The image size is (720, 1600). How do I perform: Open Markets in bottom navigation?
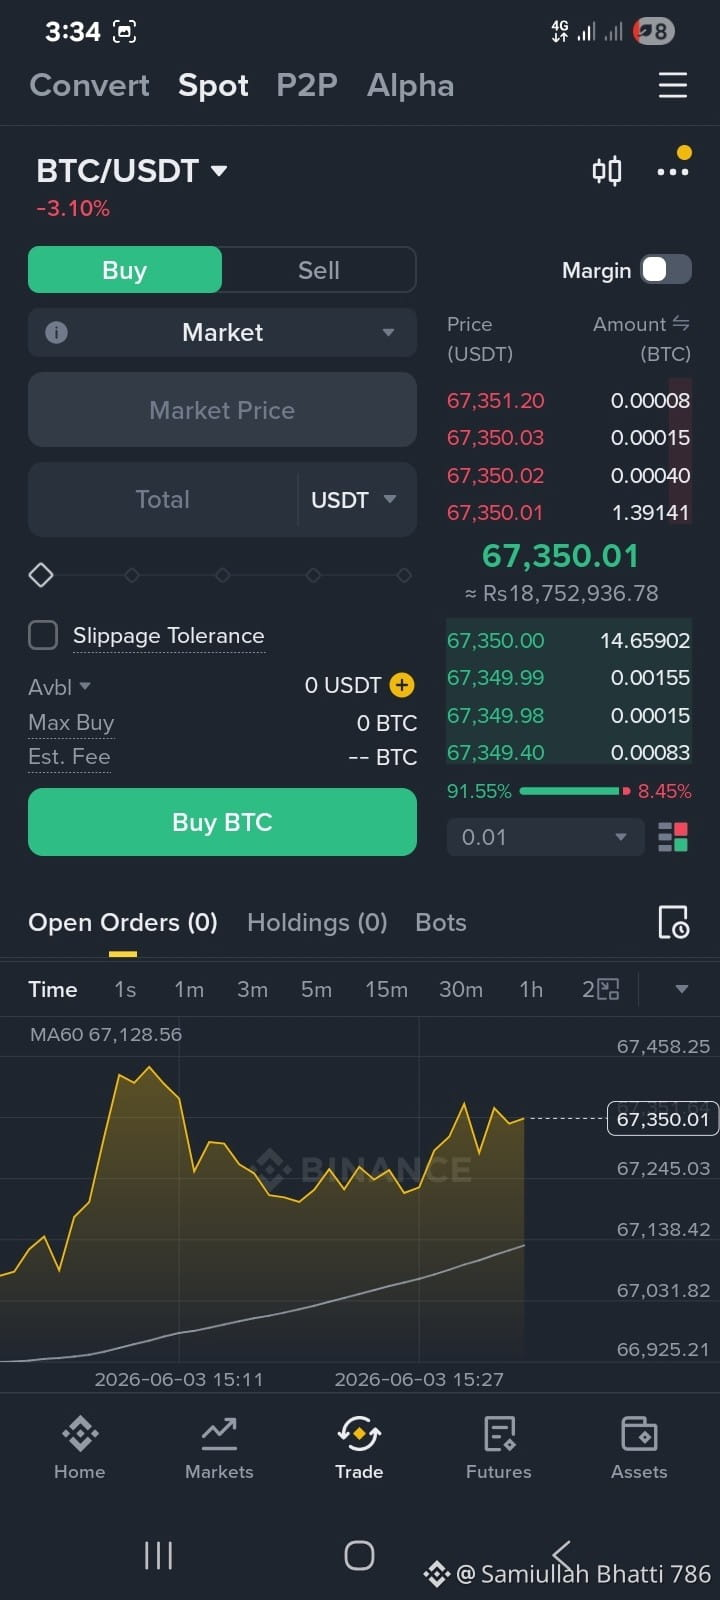pos(219,1448)
